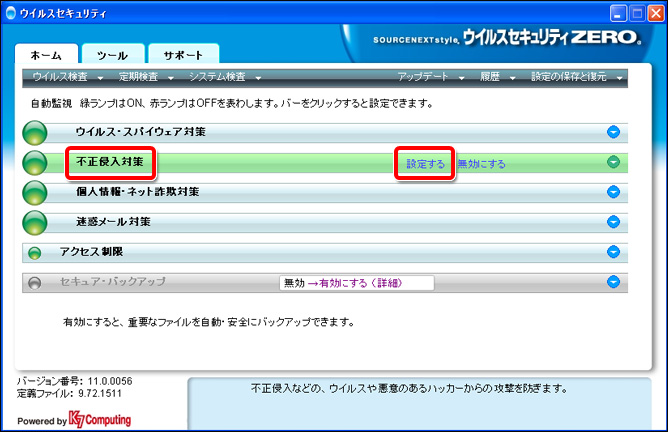The image size is (668, 432).
Task: Open the 履歴 dropdown menu
Action: tap(498, 77)
